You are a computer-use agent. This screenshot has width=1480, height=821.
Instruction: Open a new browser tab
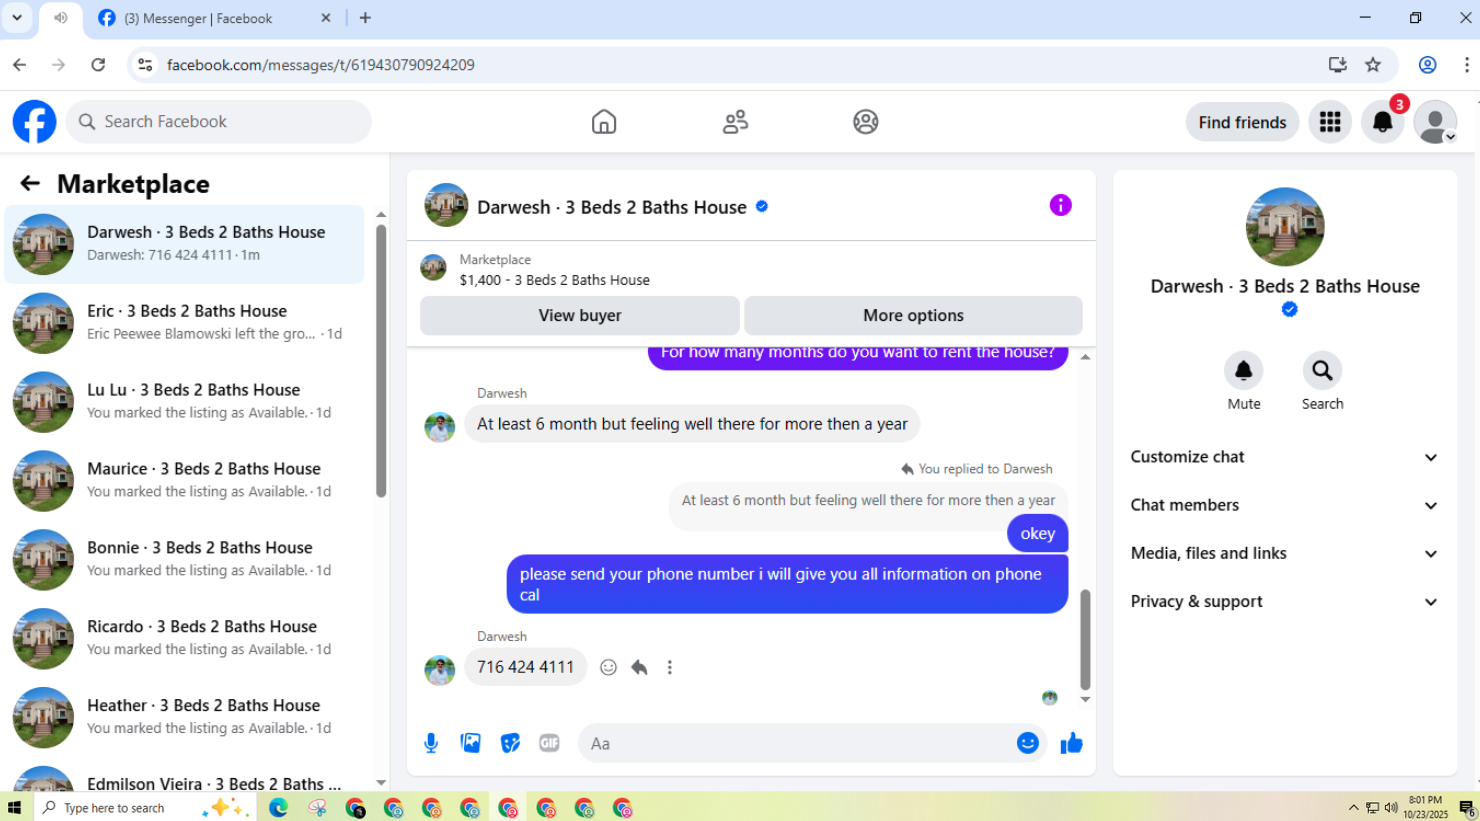click(x=365, y=18)
